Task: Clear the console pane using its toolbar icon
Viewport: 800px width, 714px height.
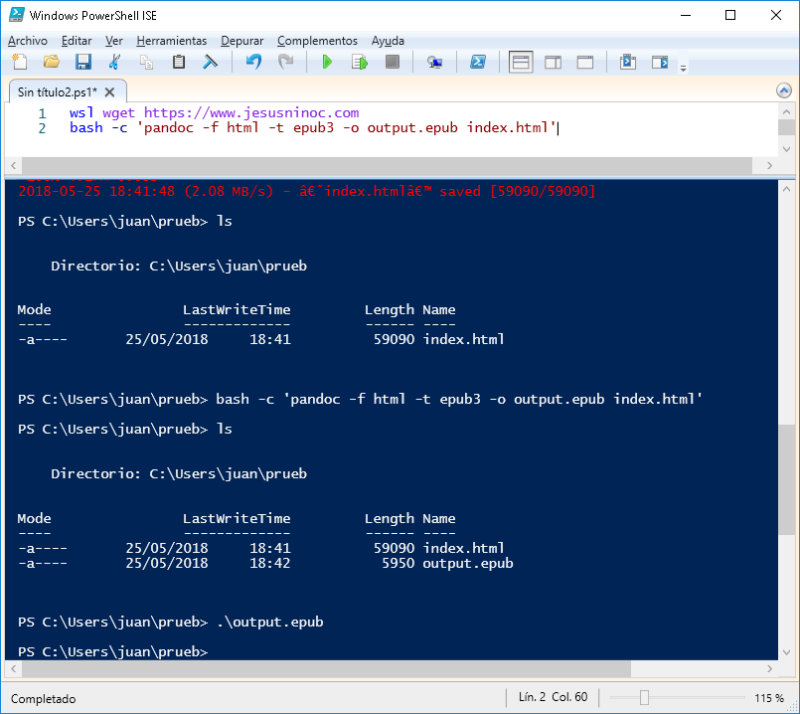Action: tap(211, 62)
